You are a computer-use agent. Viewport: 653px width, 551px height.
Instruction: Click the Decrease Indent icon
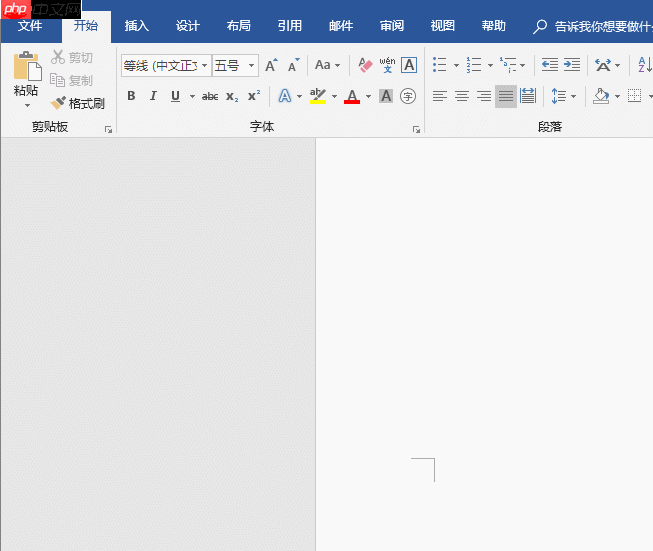tap(549, 65)
